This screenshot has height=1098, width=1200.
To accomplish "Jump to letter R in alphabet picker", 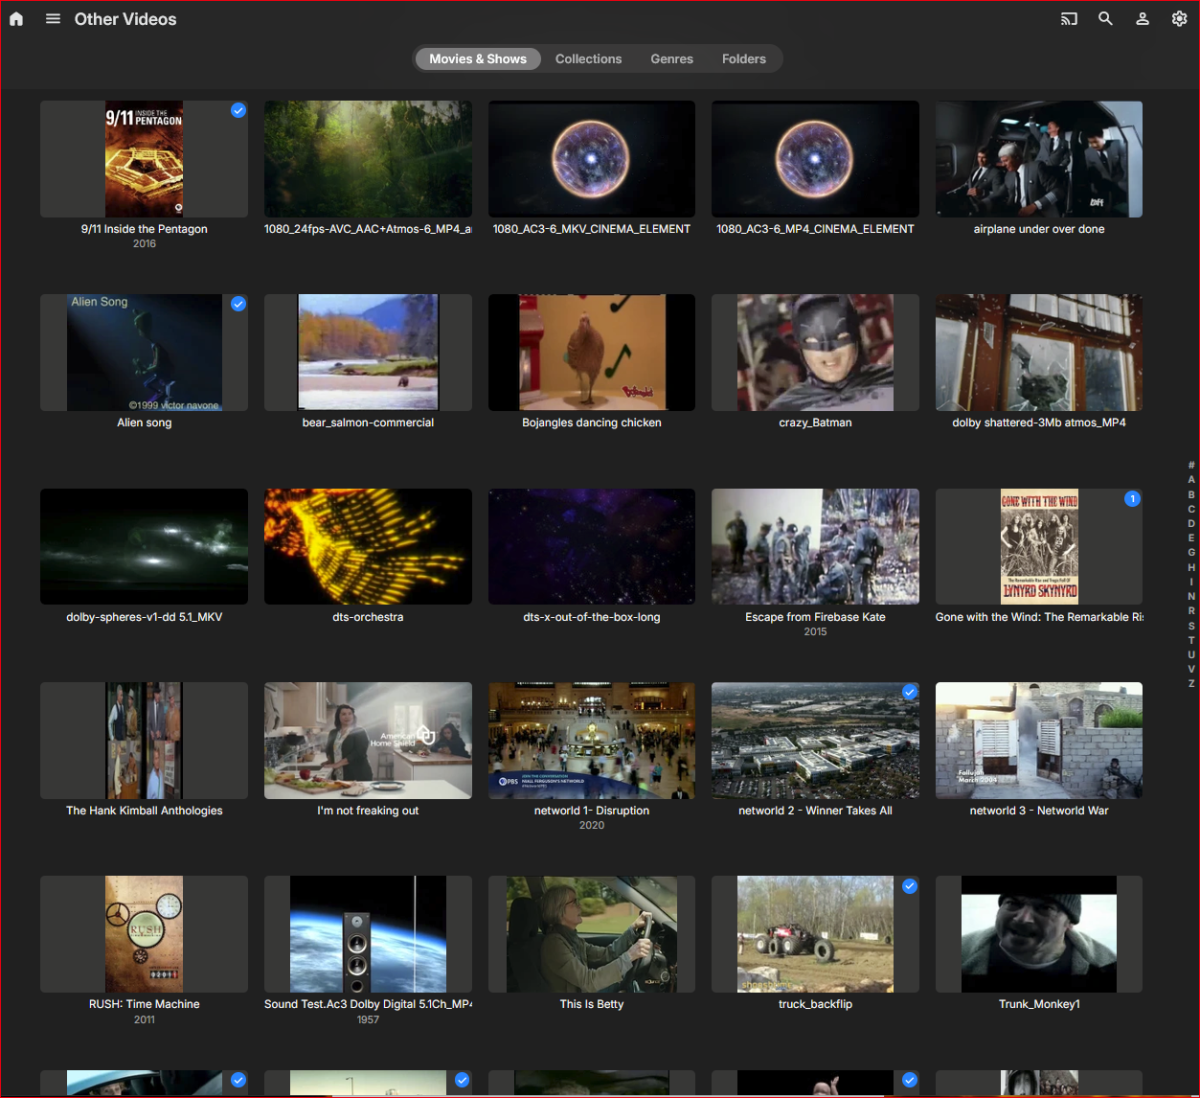I will tap(1191, 610).
